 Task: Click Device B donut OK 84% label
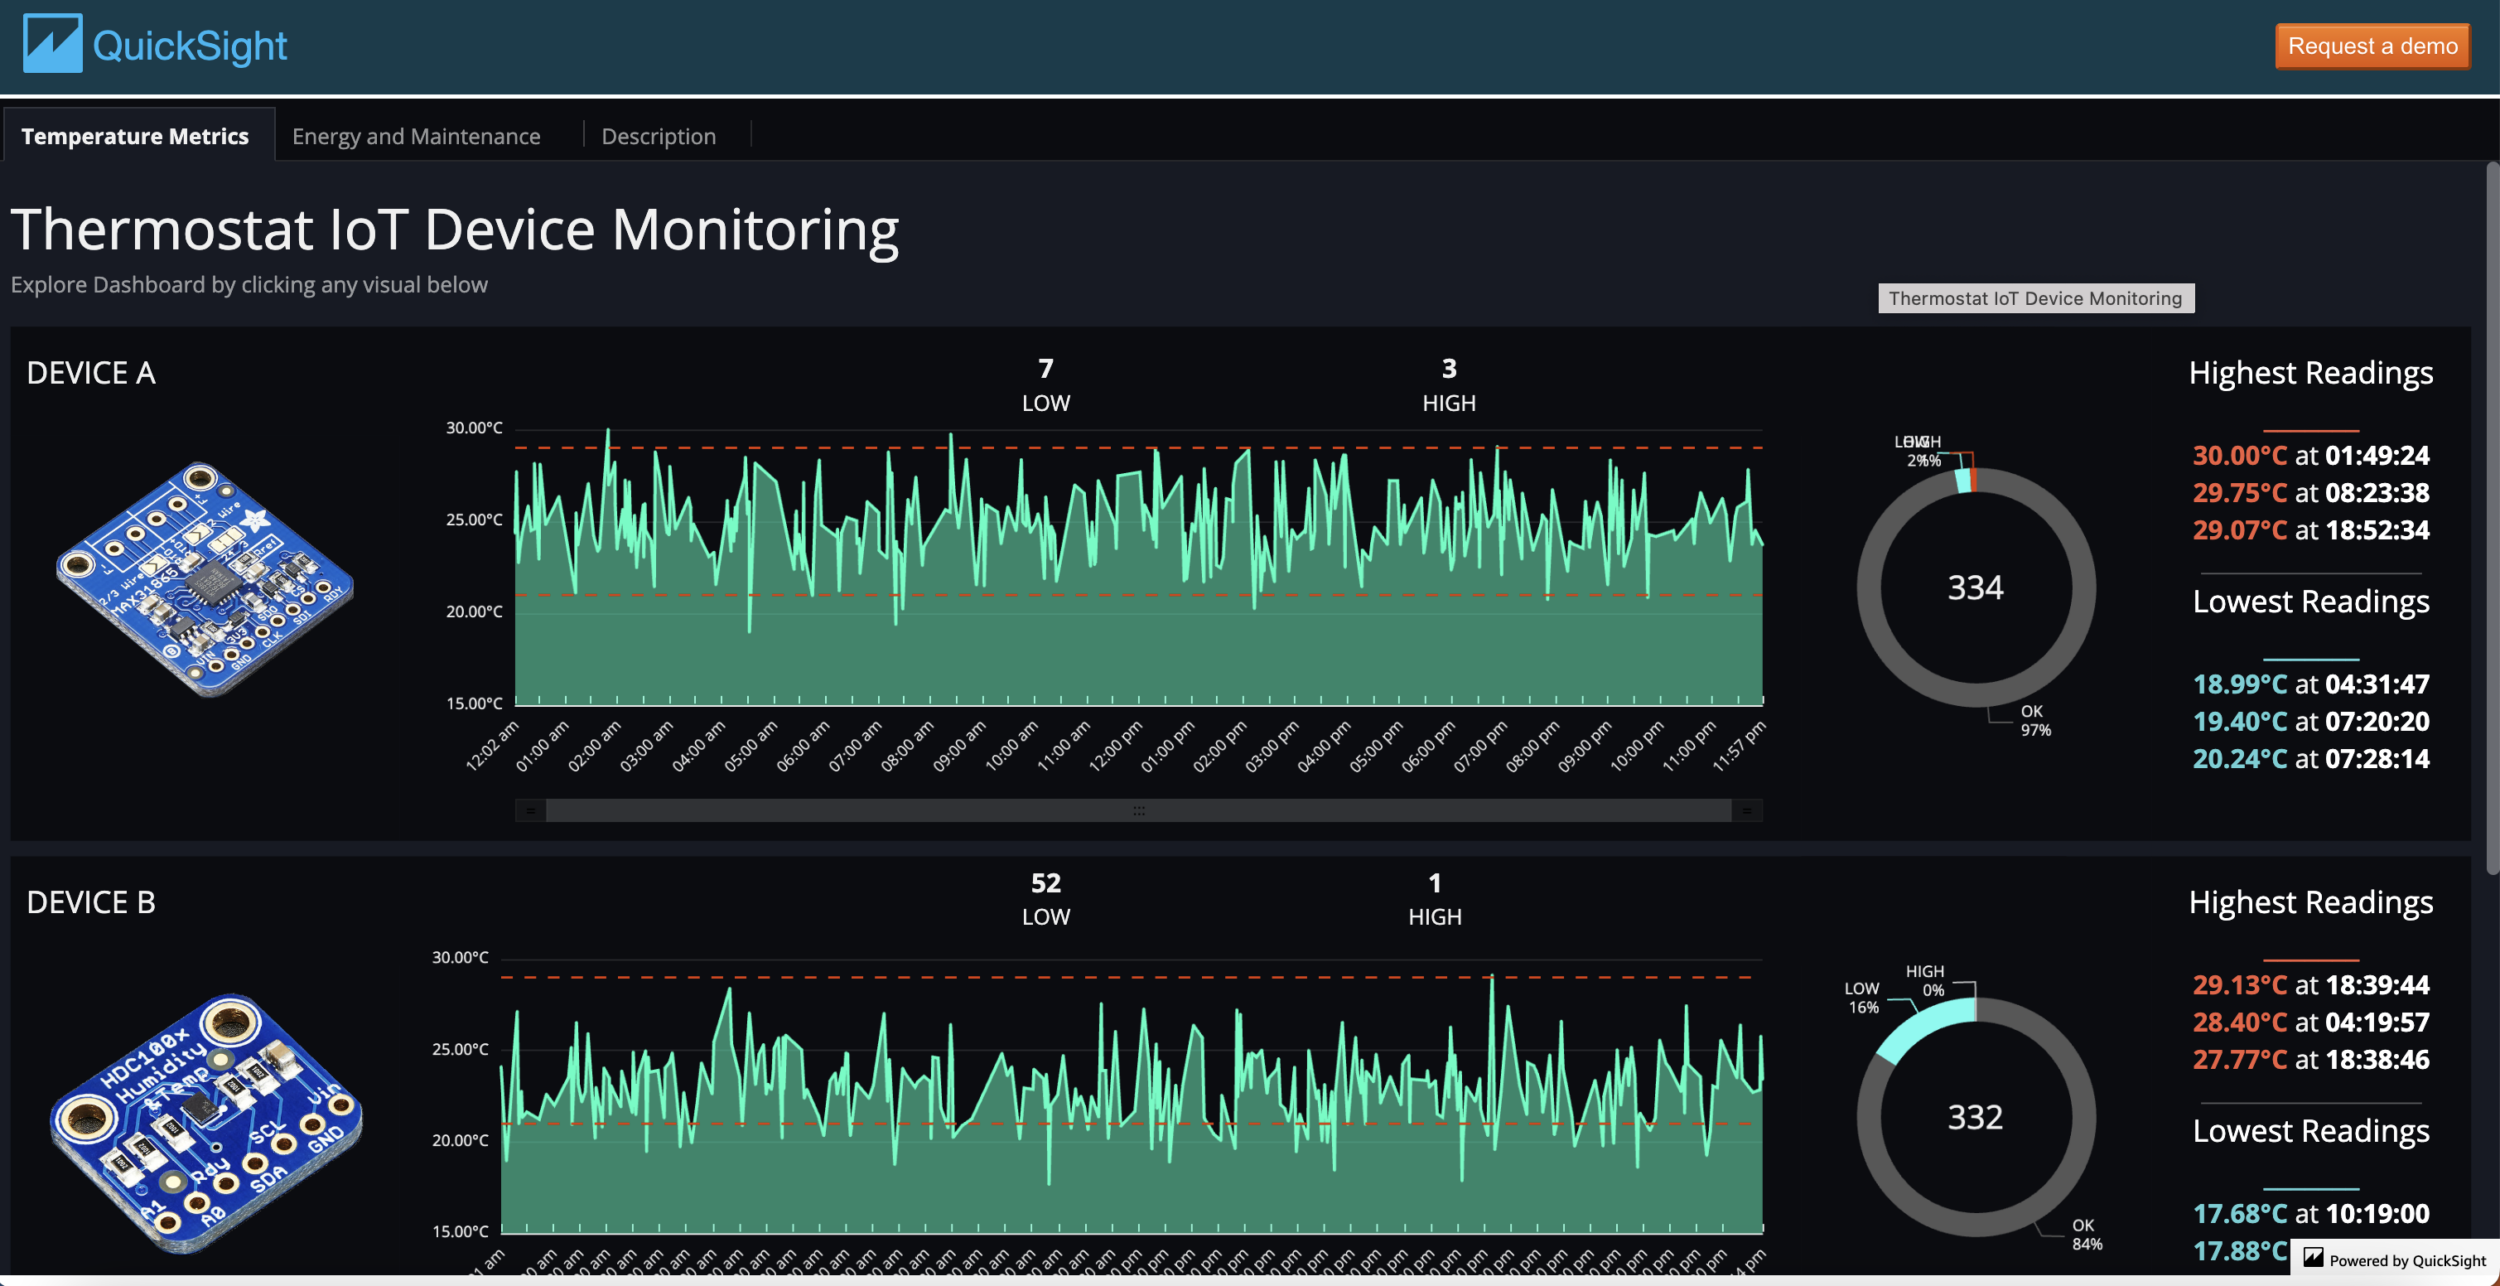2086,1235
